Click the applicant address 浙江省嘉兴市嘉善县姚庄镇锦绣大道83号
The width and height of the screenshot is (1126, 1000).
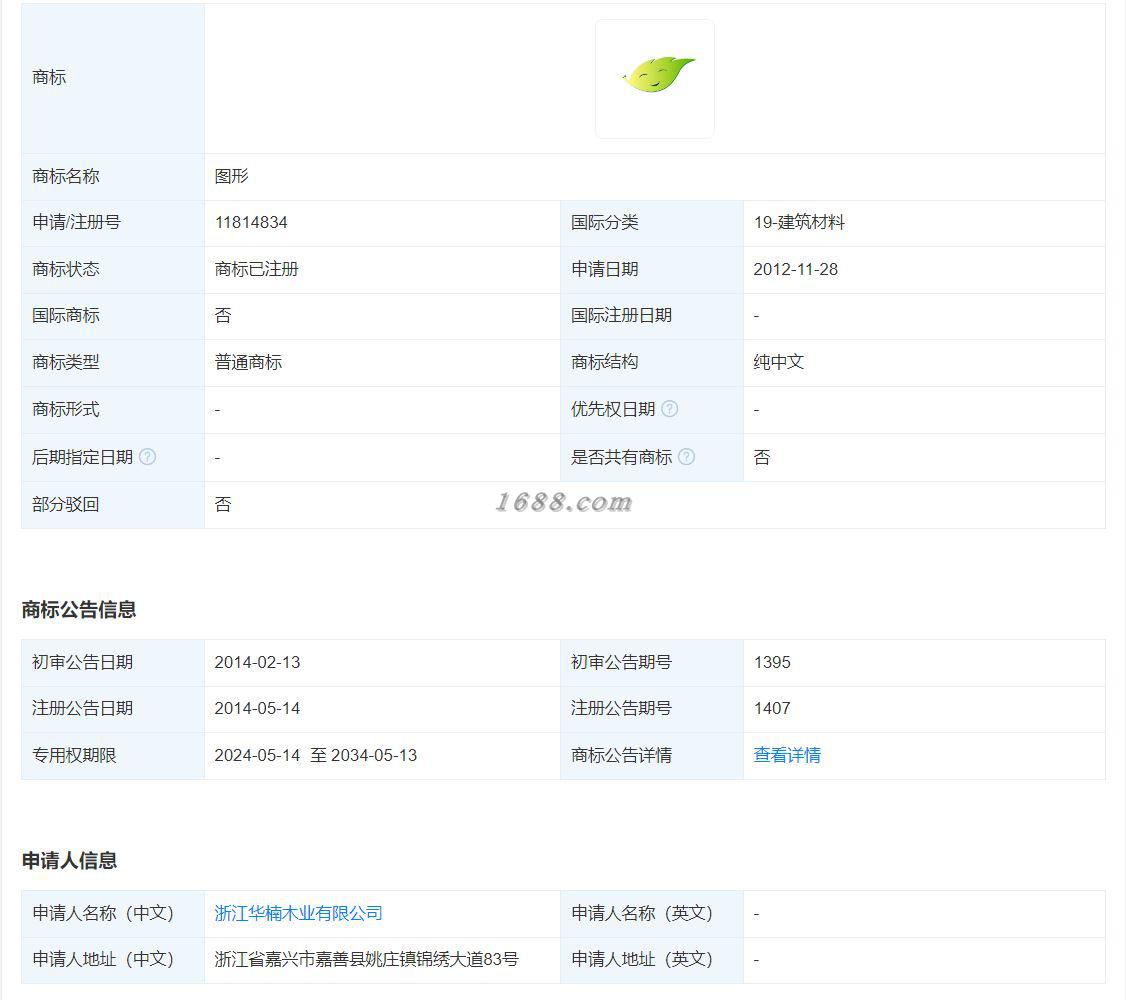(x=366, y=959)
